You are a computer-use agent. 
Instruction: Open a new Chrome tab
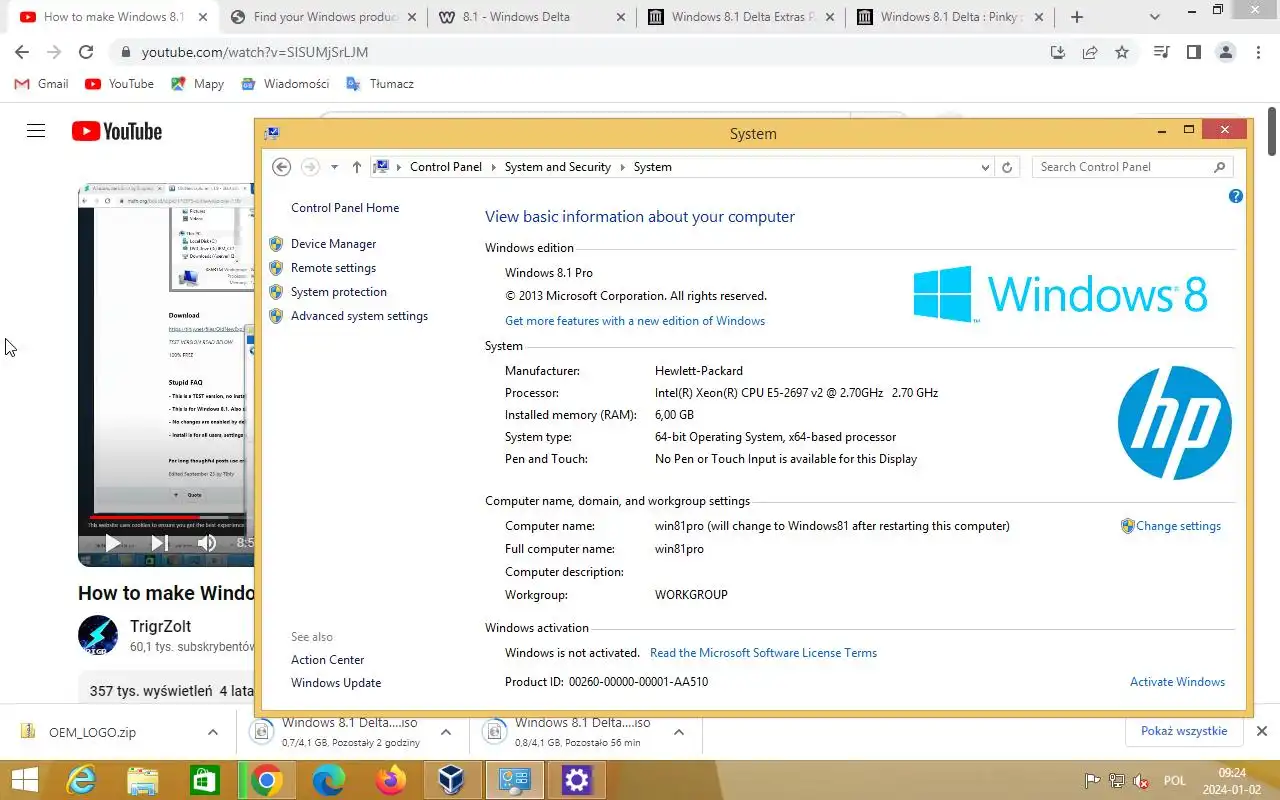point(1077,17)
